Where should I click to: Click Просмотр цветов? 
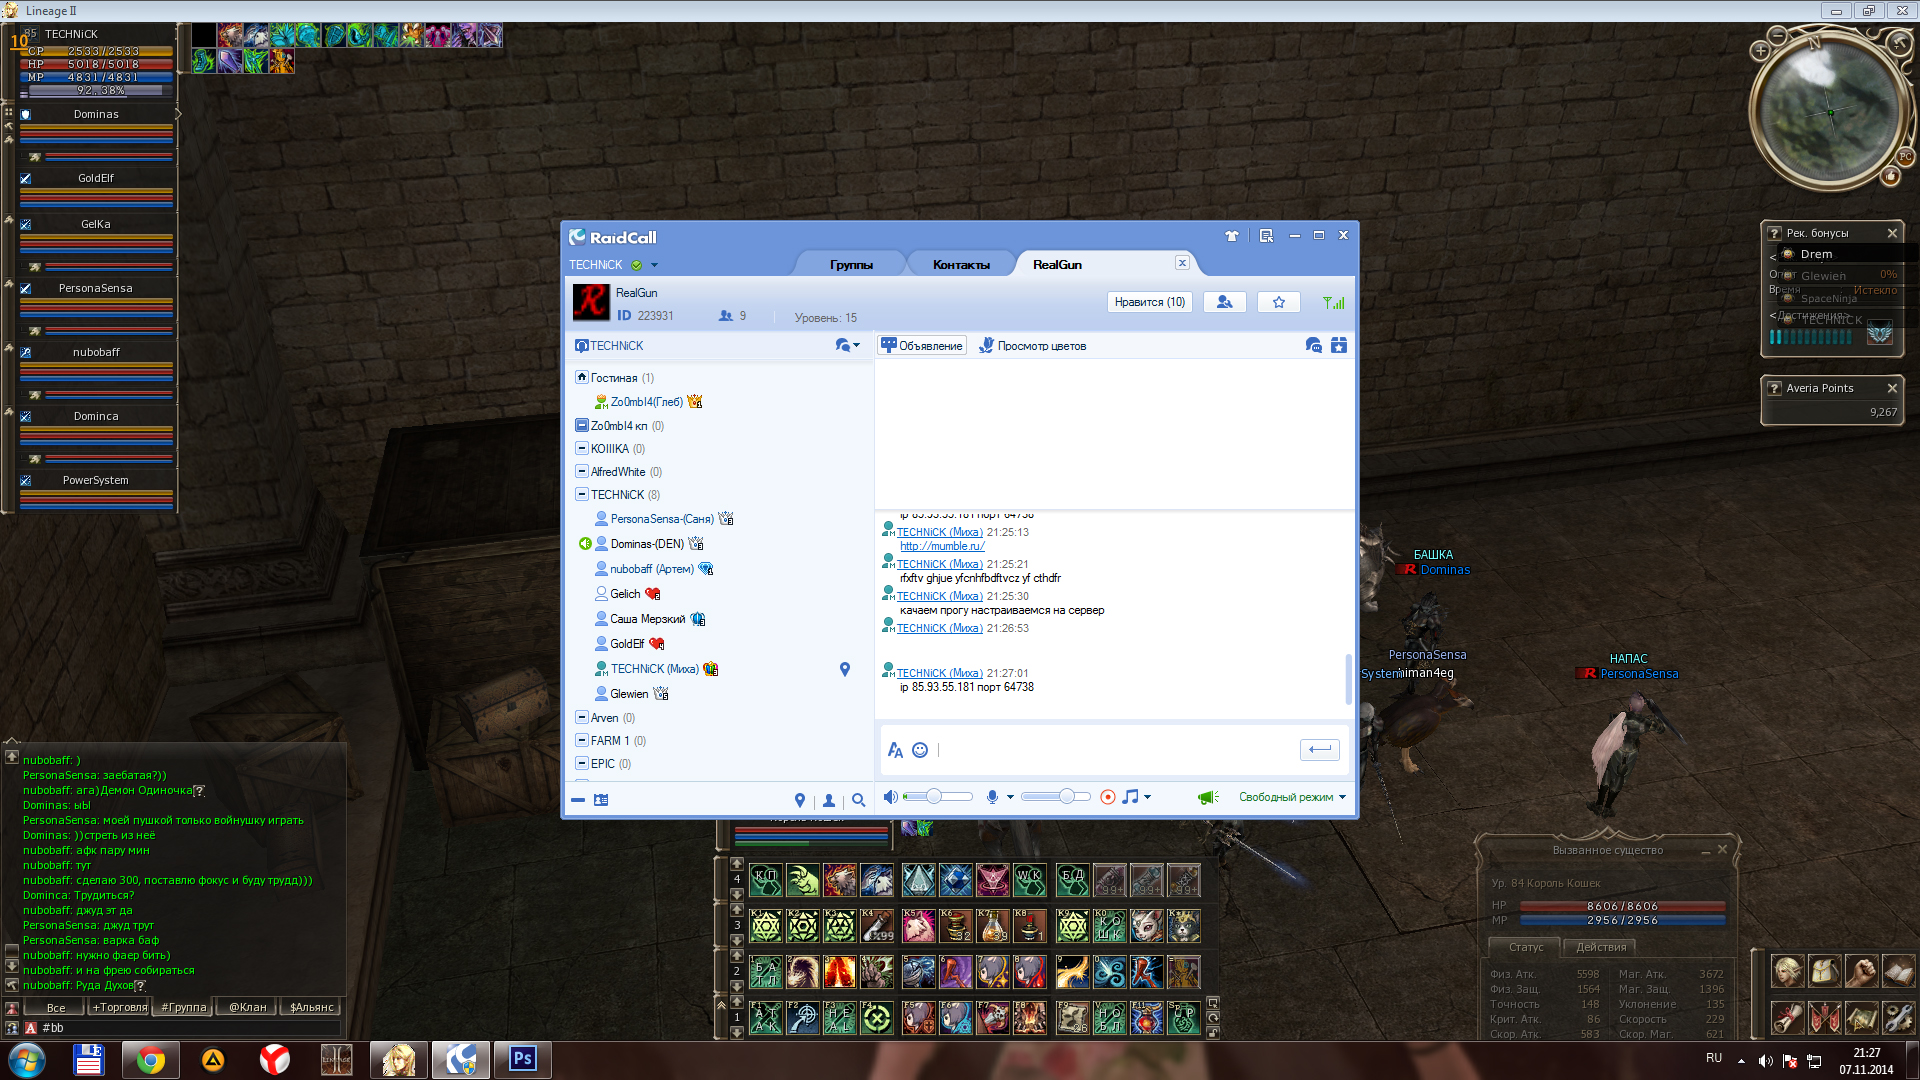[1032, 345]
